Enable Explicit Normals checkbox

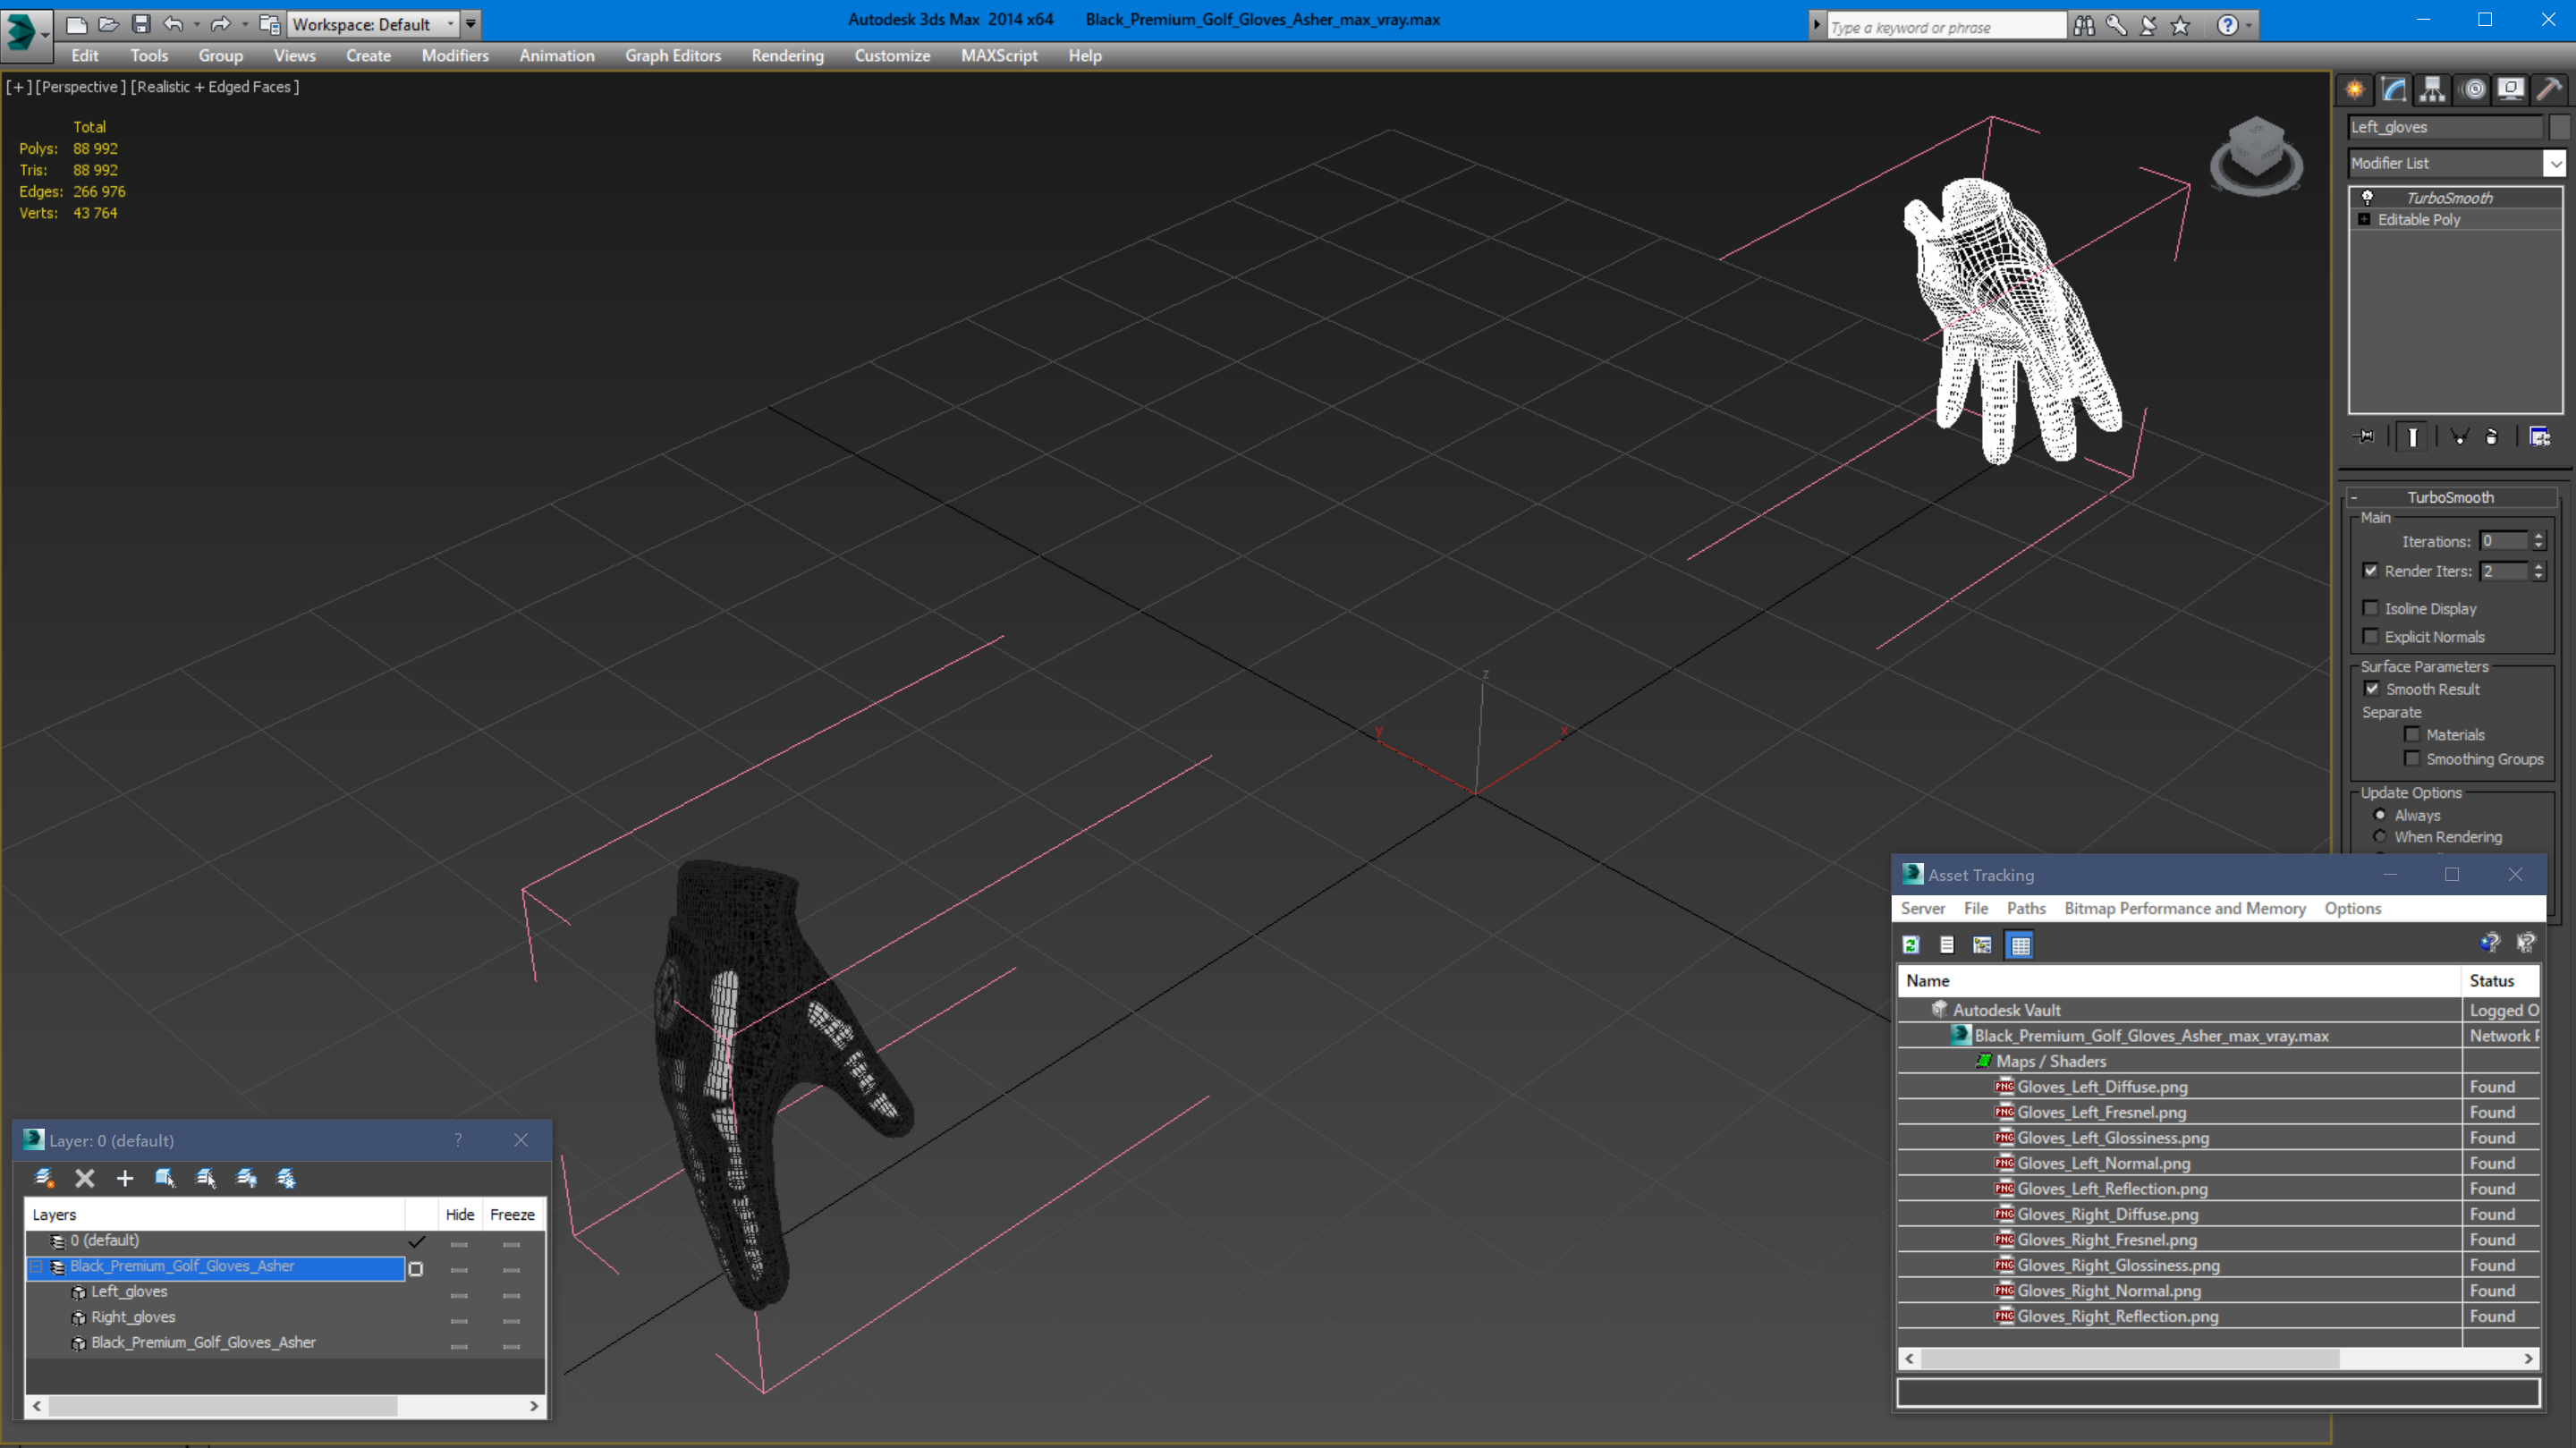click(x=2371, y=636)
